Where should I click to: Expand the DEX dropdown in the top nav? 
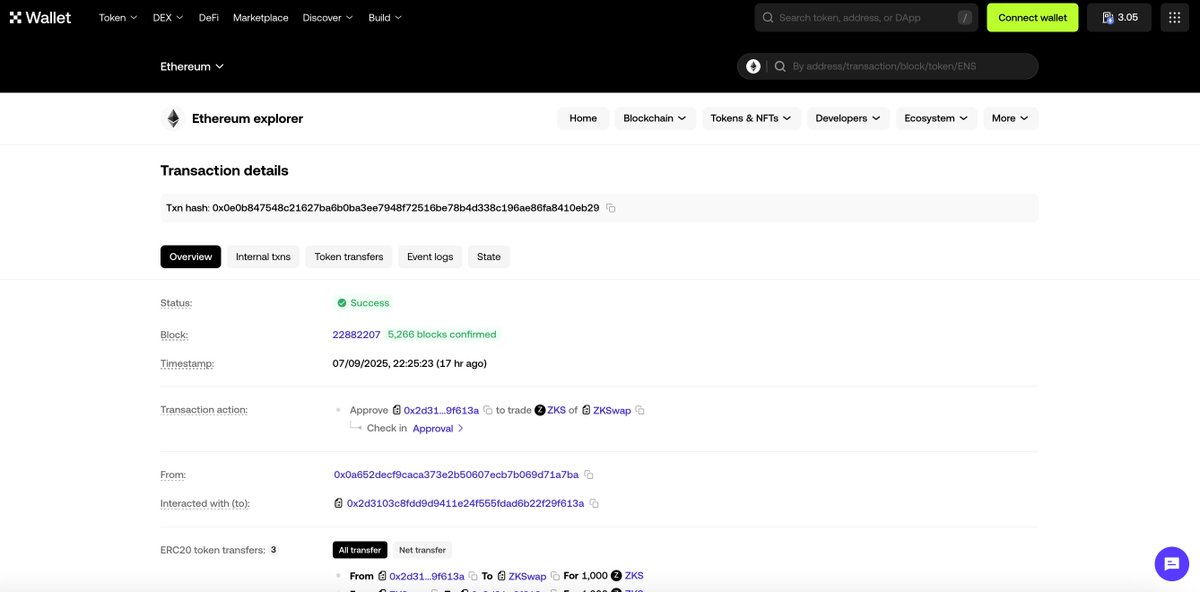[169, 17]
